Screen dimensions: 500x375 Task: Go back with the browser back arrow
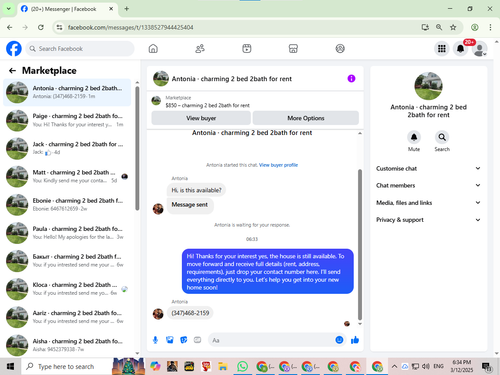10,27
